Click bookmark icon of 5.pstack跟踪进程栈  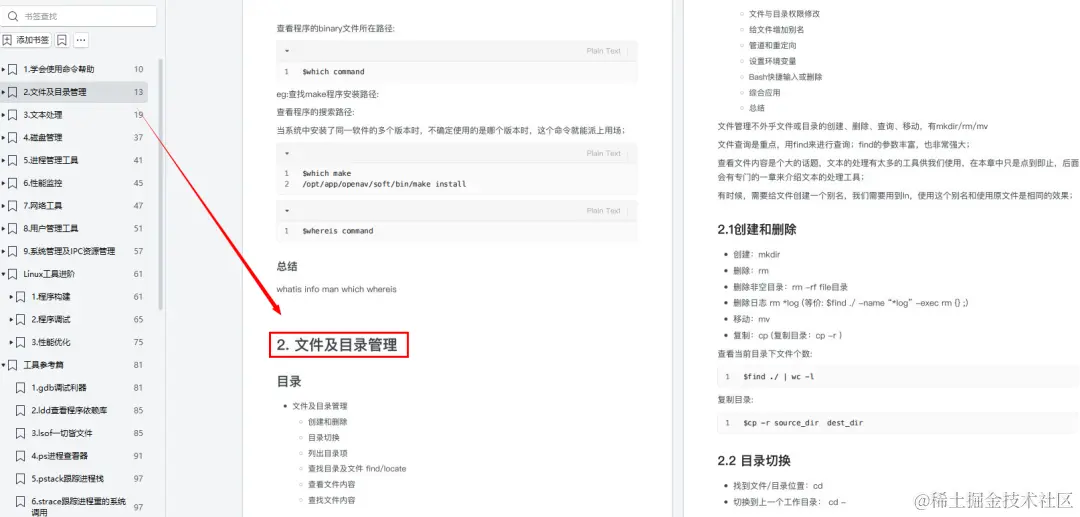point(21,478)
